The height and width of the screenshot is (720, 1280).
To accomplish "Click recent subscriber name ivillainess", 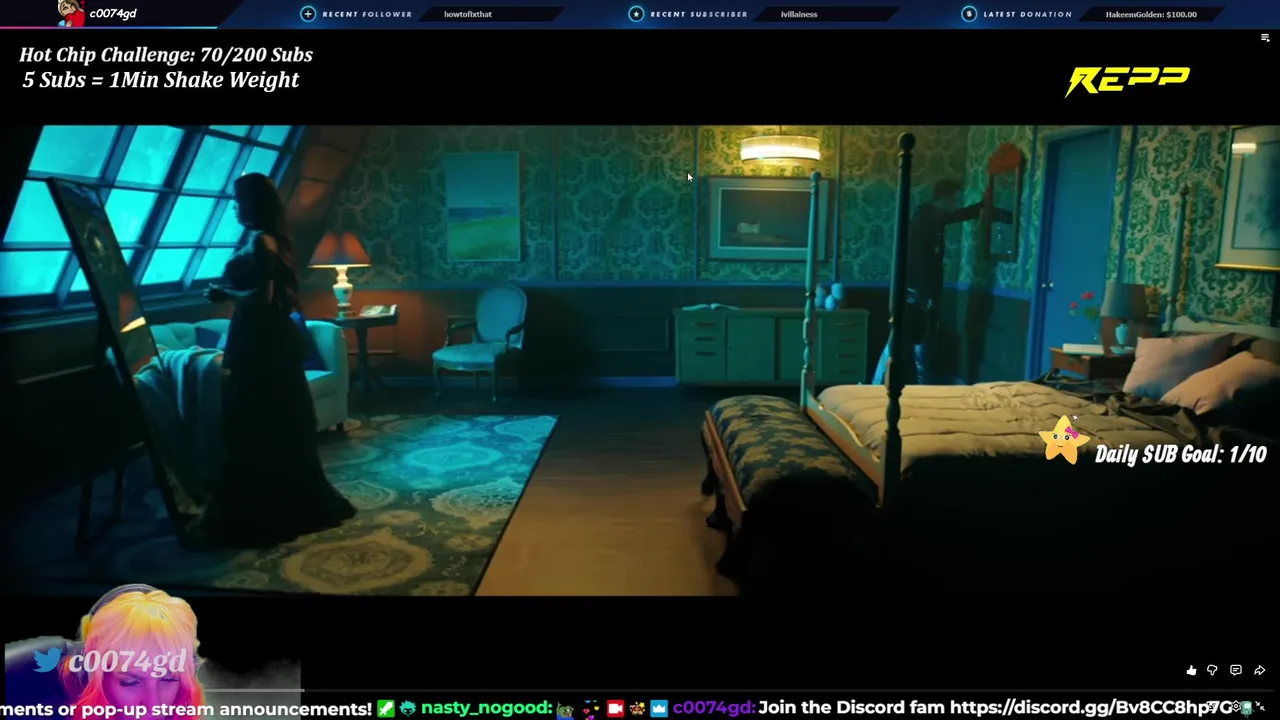I will pos(799,14).
